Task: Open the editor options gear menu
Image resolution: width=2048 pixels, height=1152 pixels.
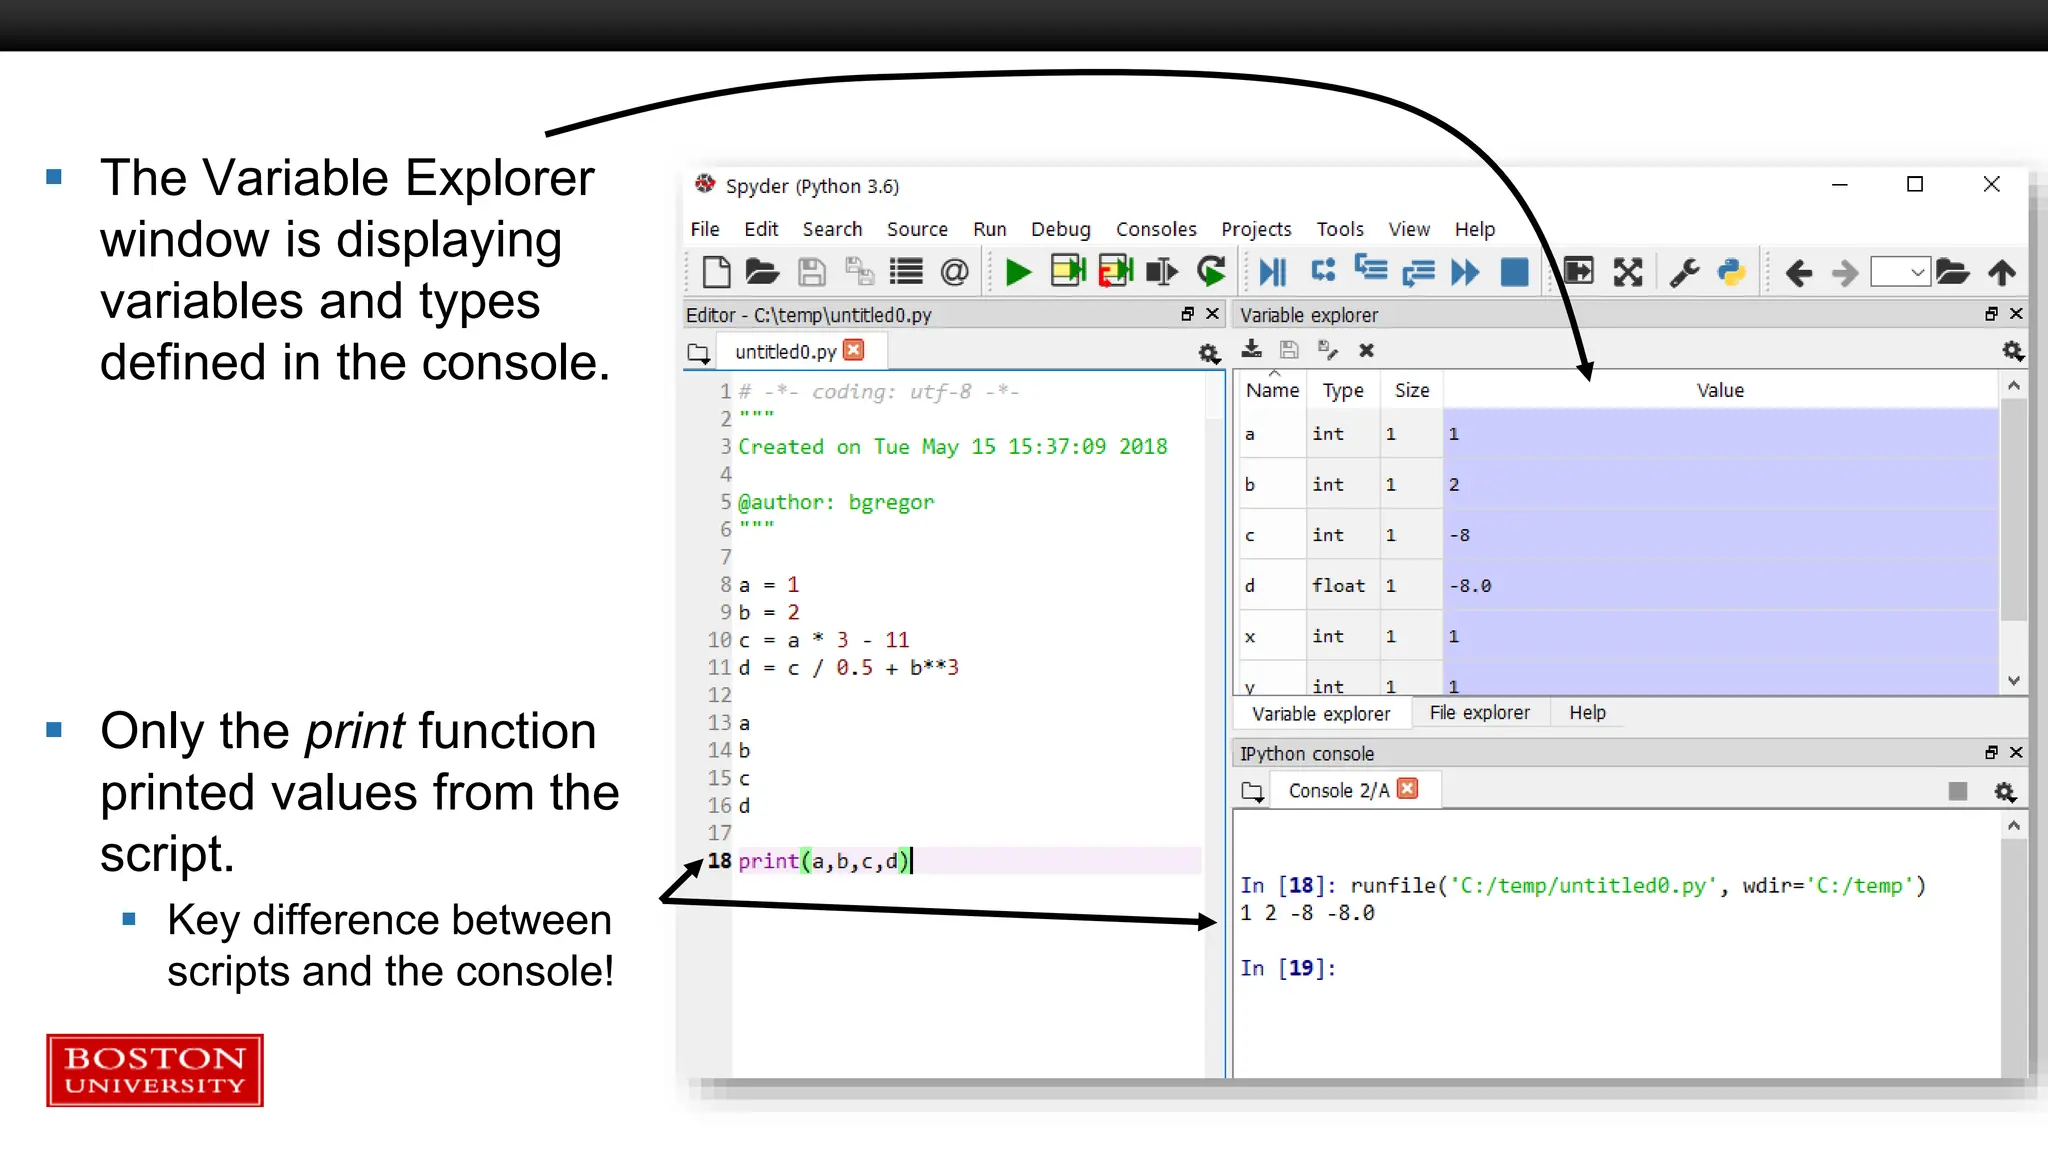Action: coord(1208,353)
